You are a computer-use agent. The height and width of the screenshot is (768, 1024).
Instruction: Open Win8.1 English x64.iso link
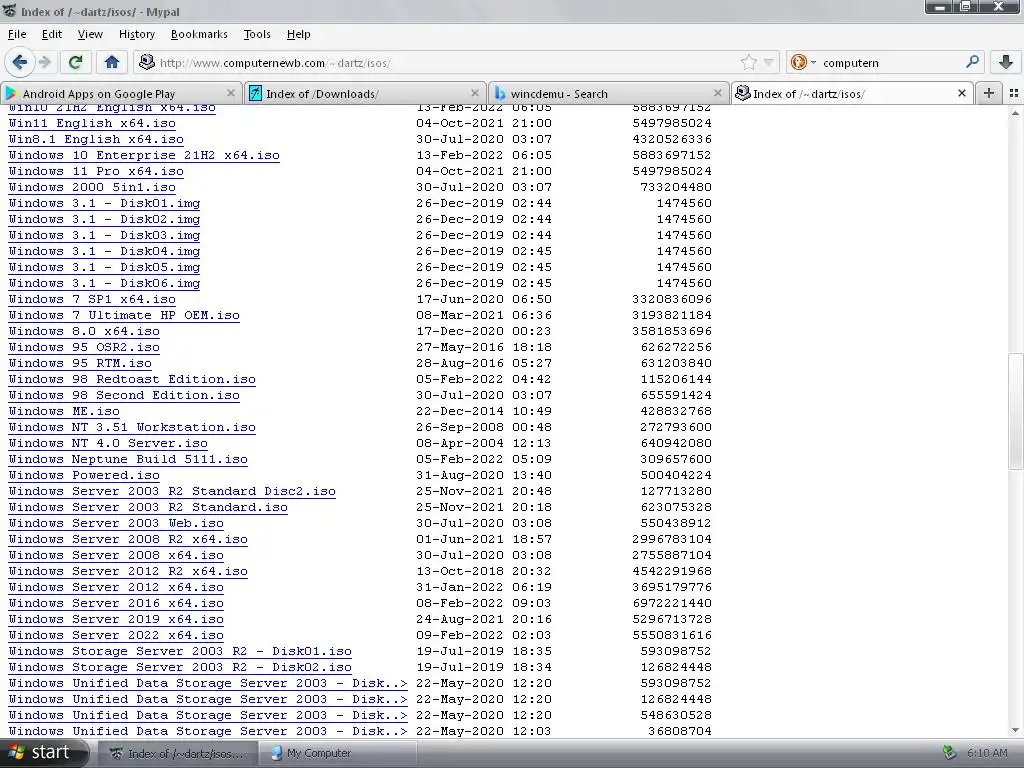click(x=96, y=139)
